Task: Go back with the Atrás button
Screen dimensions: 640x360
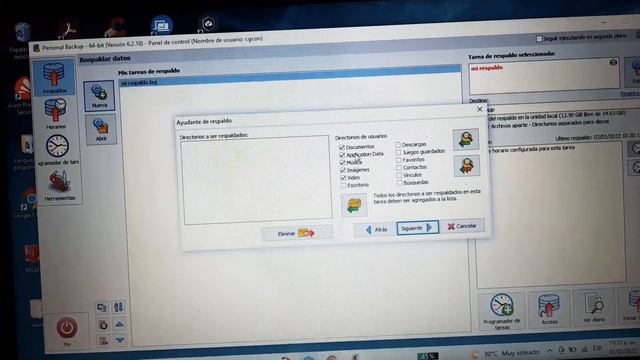Action: [376, 230]
